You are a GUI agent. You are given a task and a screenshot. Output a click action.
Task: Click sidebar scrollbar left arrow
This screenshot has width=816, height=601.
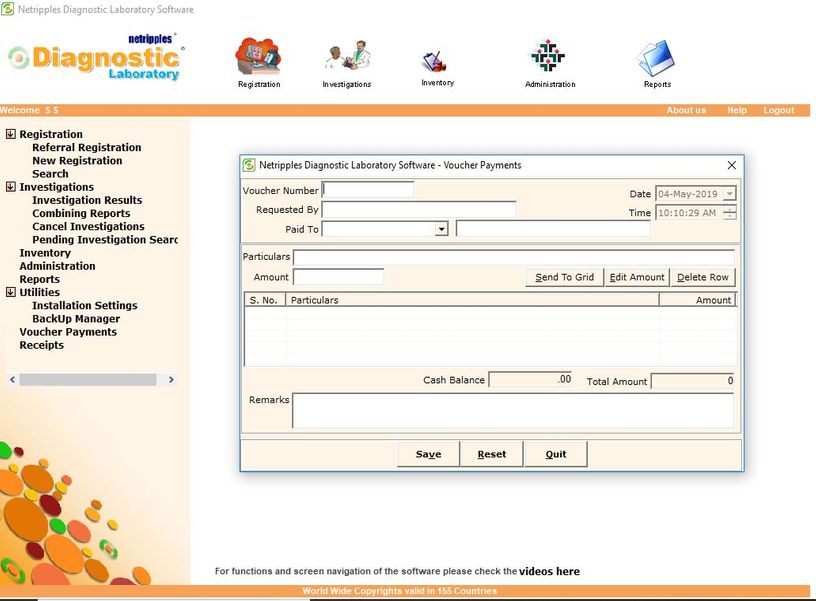pyautogui.click(x=12, y=380)
